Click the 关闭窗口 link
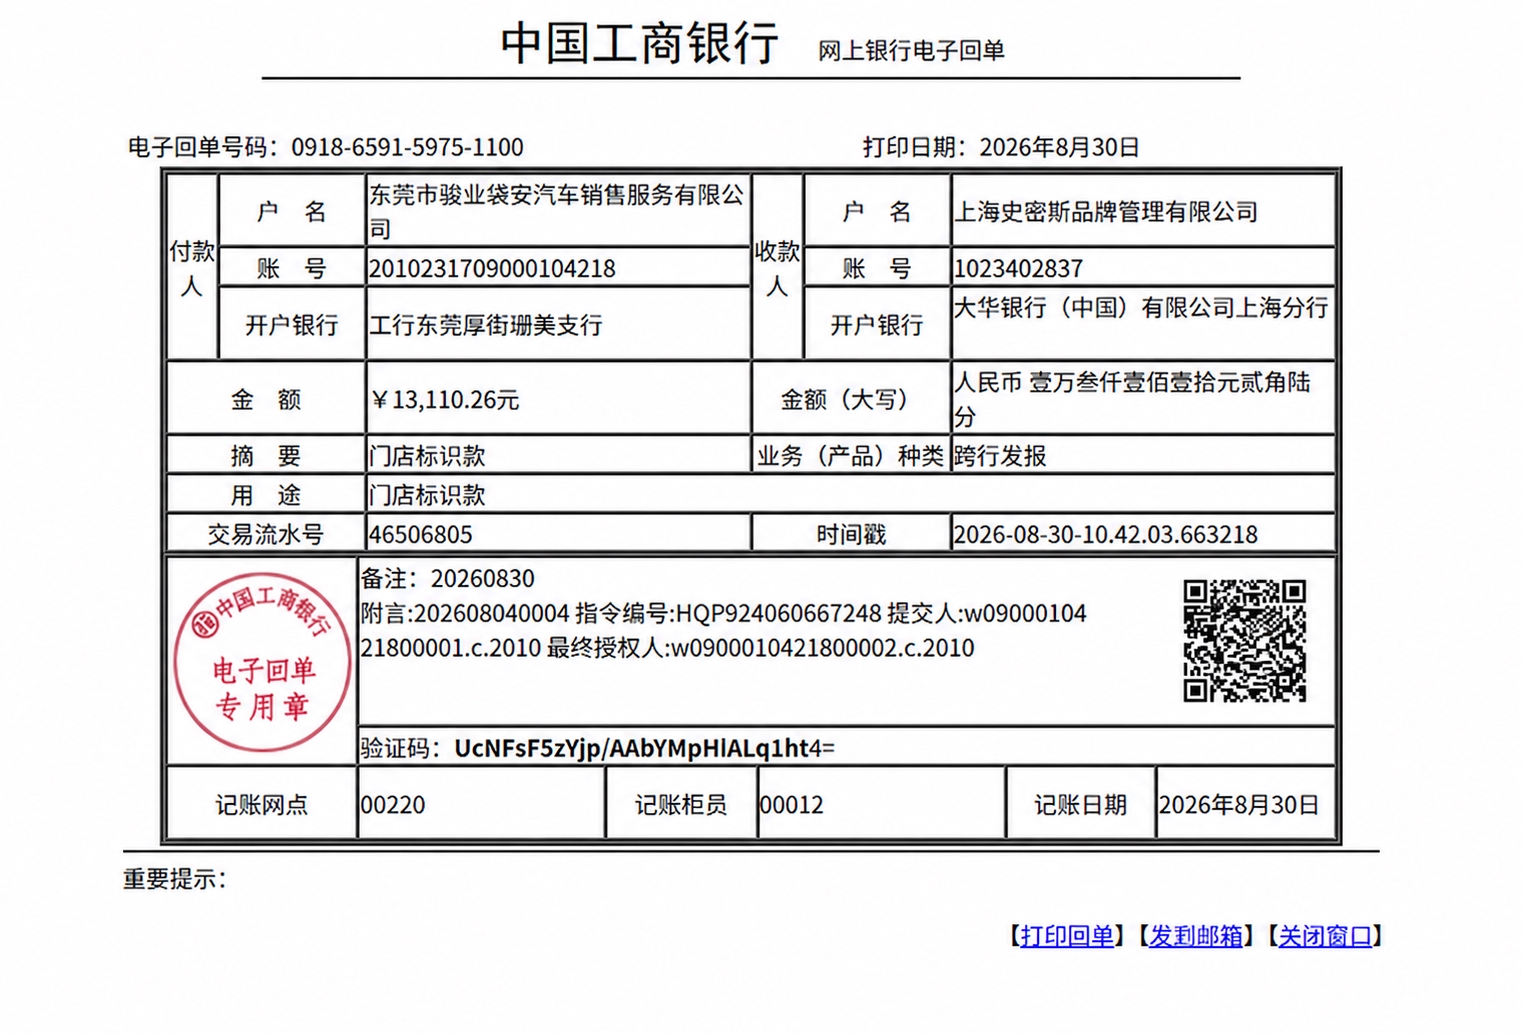The width and height of the screenshot is (1523, 1033). point(1325,936)
